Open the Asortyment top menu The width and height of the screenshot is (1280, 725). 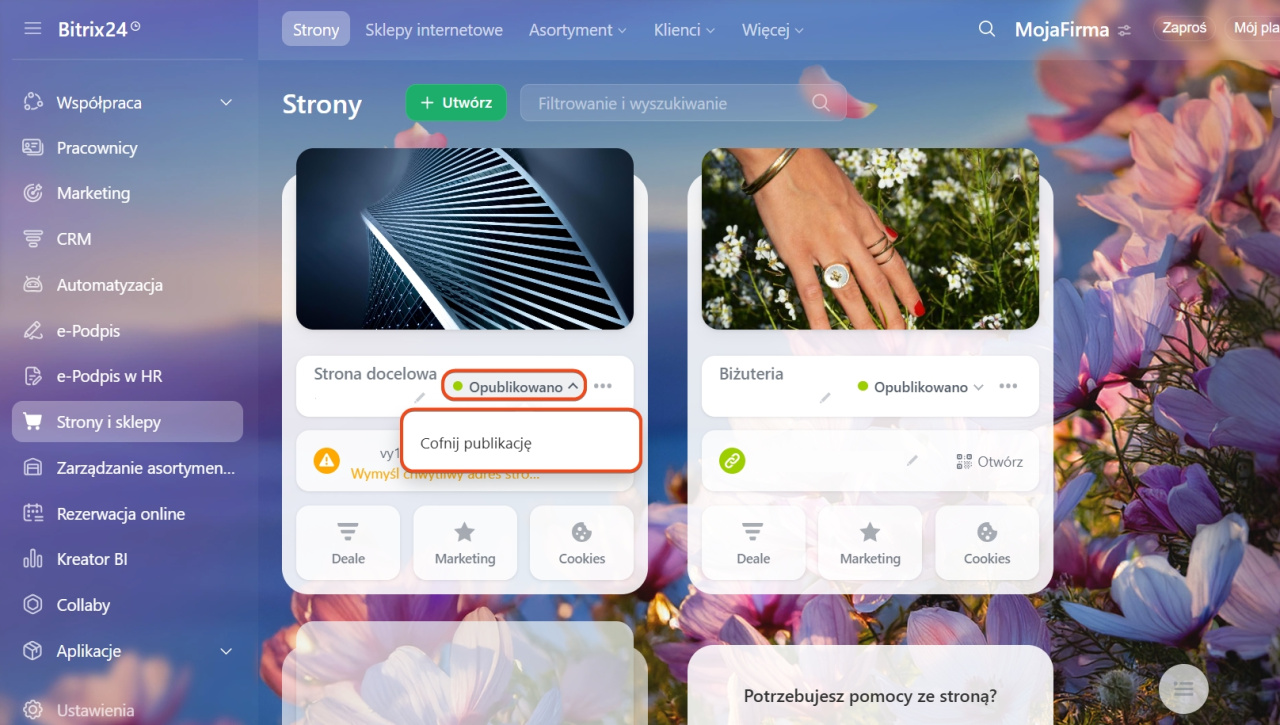[577, 30]
